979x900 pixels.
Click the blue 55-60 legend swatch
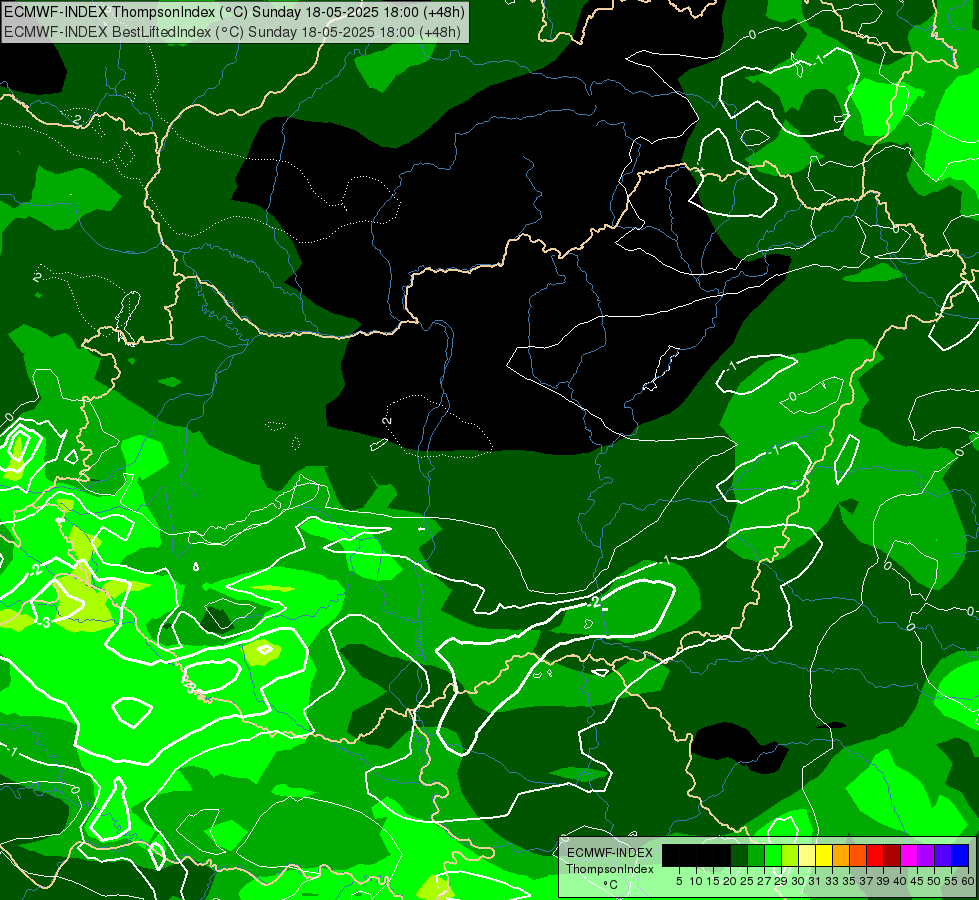pos(960,856)
